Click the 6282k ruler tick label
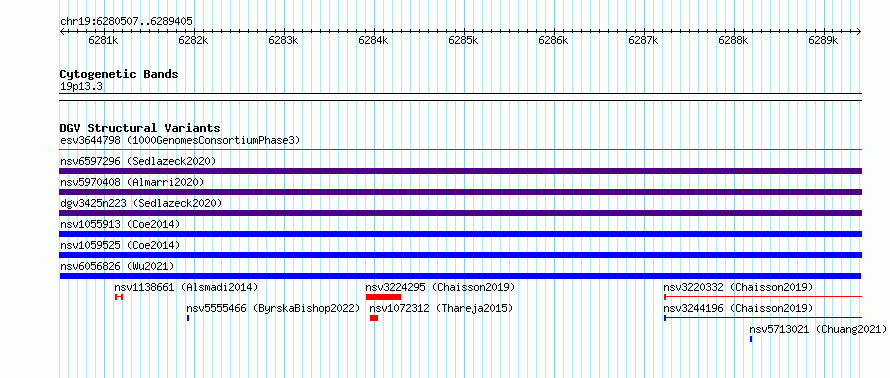 click(194, 40)
